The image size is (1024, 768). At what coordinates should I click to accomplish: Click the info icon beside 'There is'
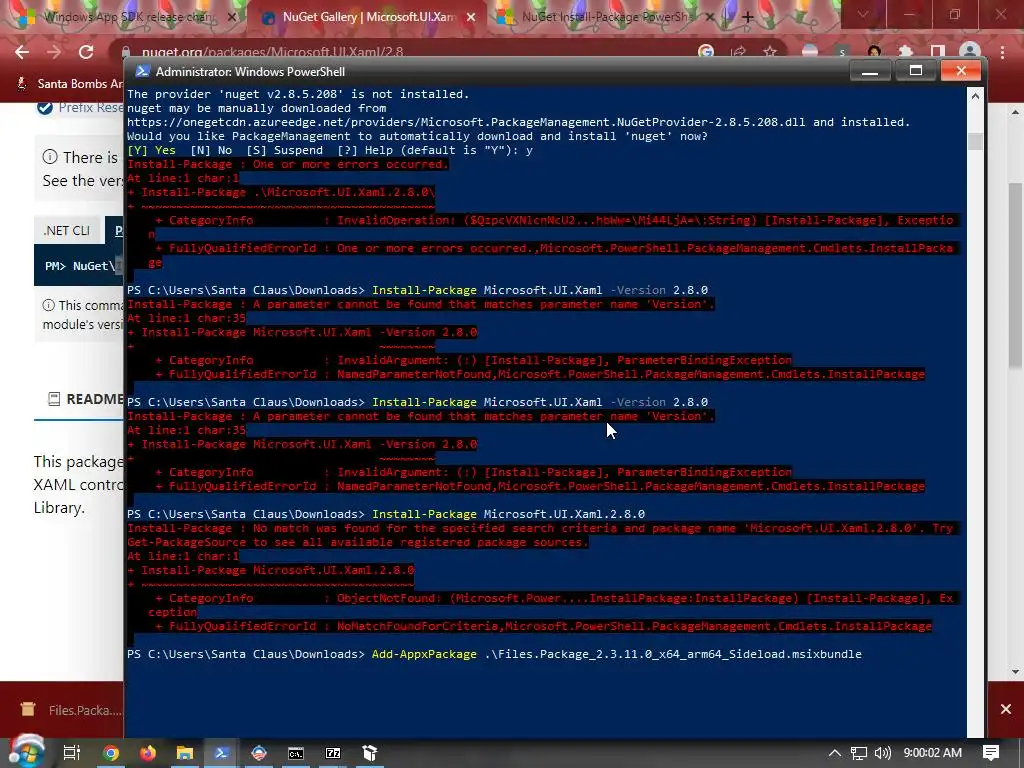50,157
